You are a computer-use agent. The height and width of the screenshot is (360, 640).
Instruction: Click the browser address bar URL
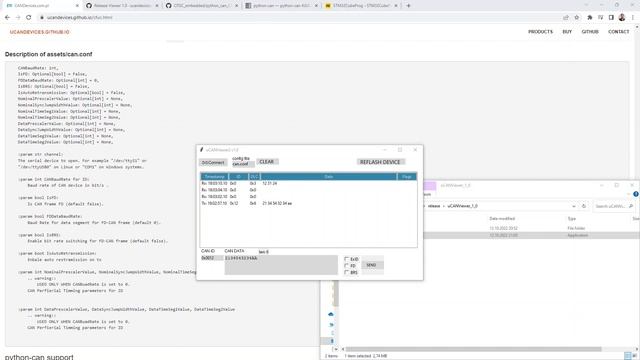(x=80, y=18)
